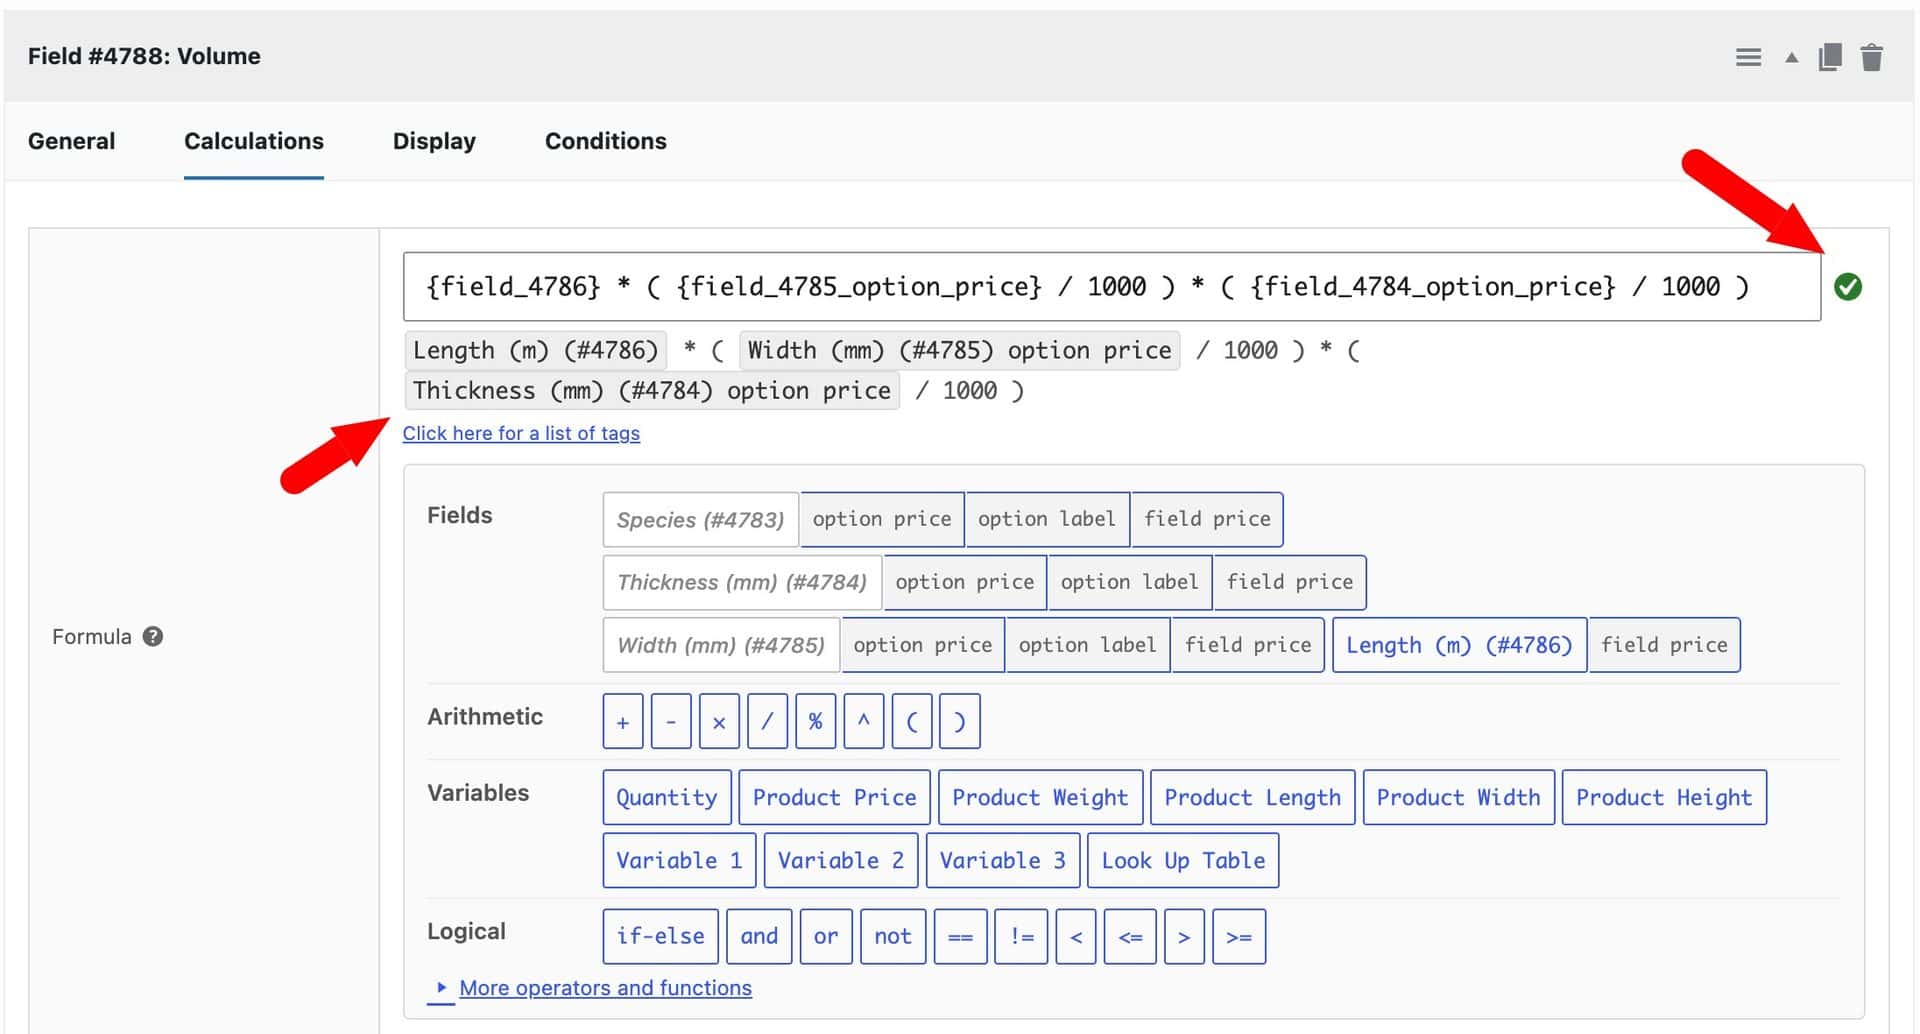Screen dimensions: 1920x1034
Task: Add the percent % operator
Action: coord(815,721)
